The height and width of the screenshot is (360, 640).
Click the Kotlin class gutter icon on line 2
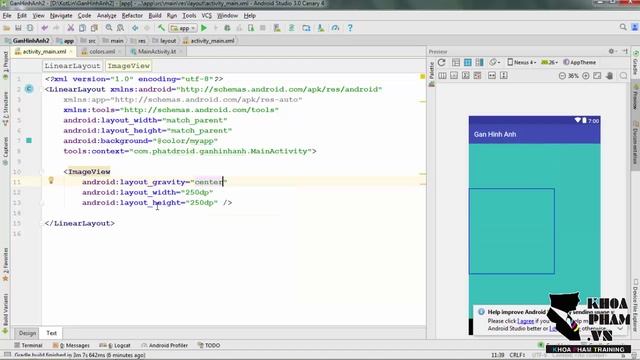[29, 89]
